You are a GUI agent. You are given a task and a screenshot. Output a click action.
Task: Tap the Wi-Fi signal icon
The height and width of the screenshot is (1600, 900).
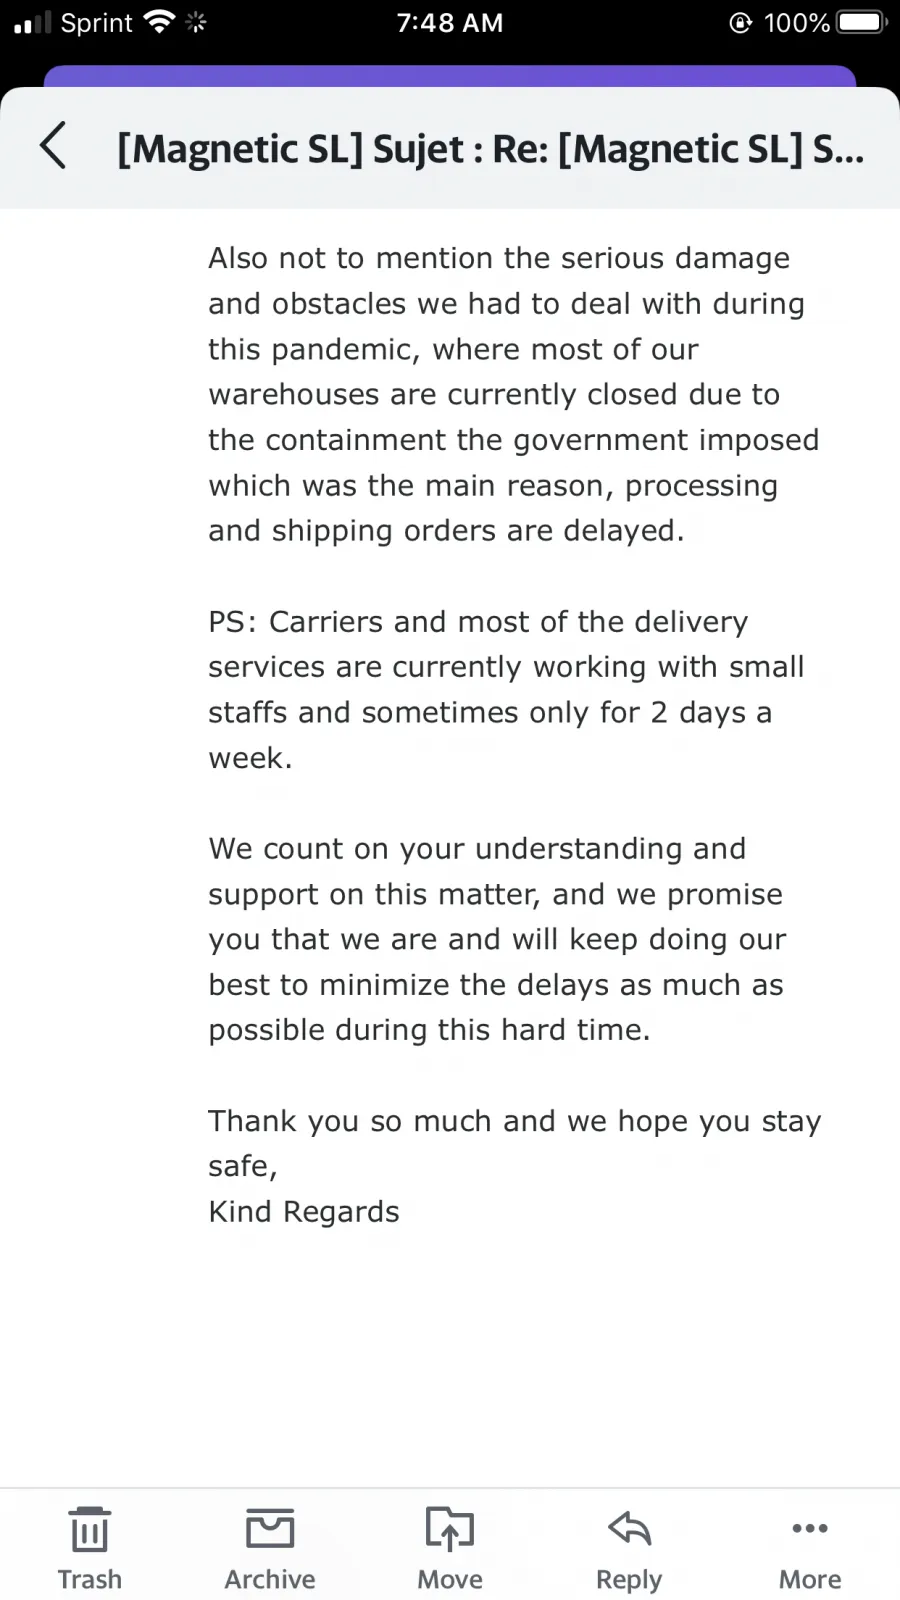tap(159, 21)
